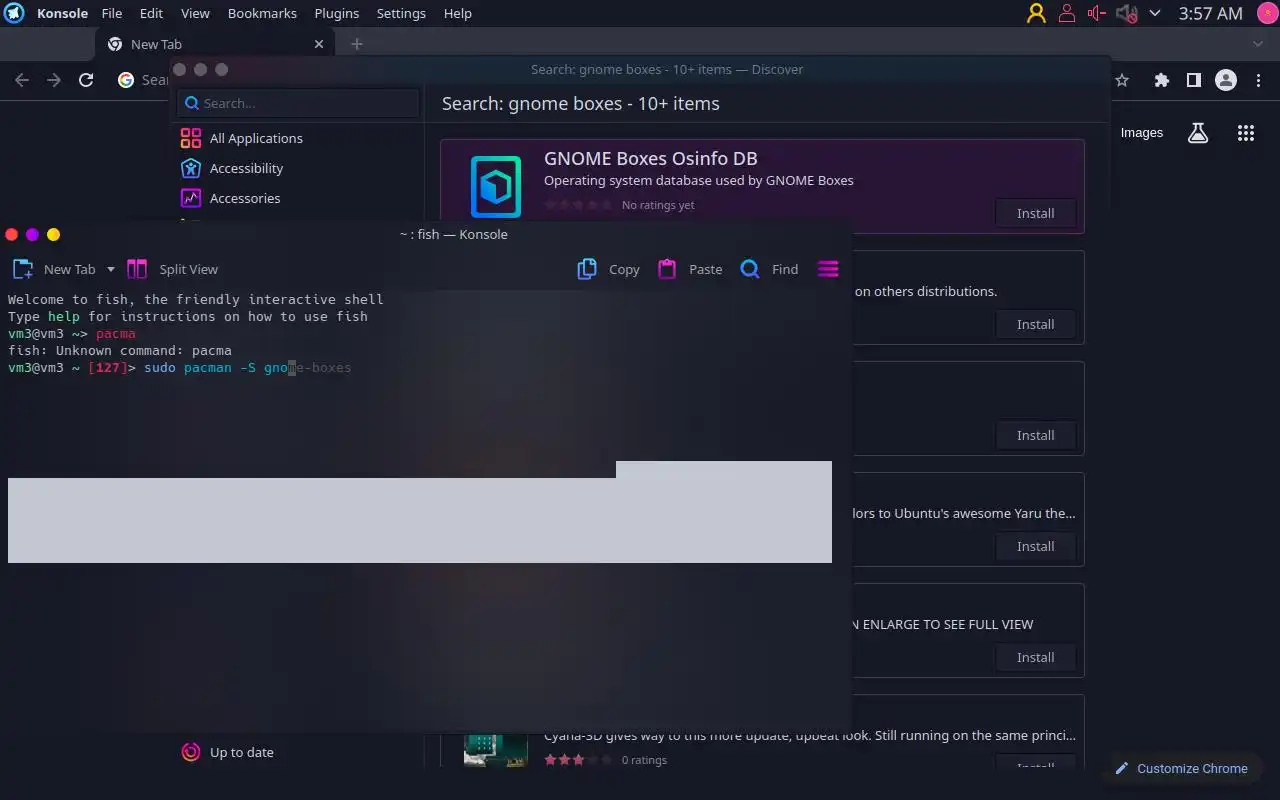Click the Discover title 'Search: gnome boxes - 10+ items'
This screenshot has width=1280, height=800.
[581, 103]
